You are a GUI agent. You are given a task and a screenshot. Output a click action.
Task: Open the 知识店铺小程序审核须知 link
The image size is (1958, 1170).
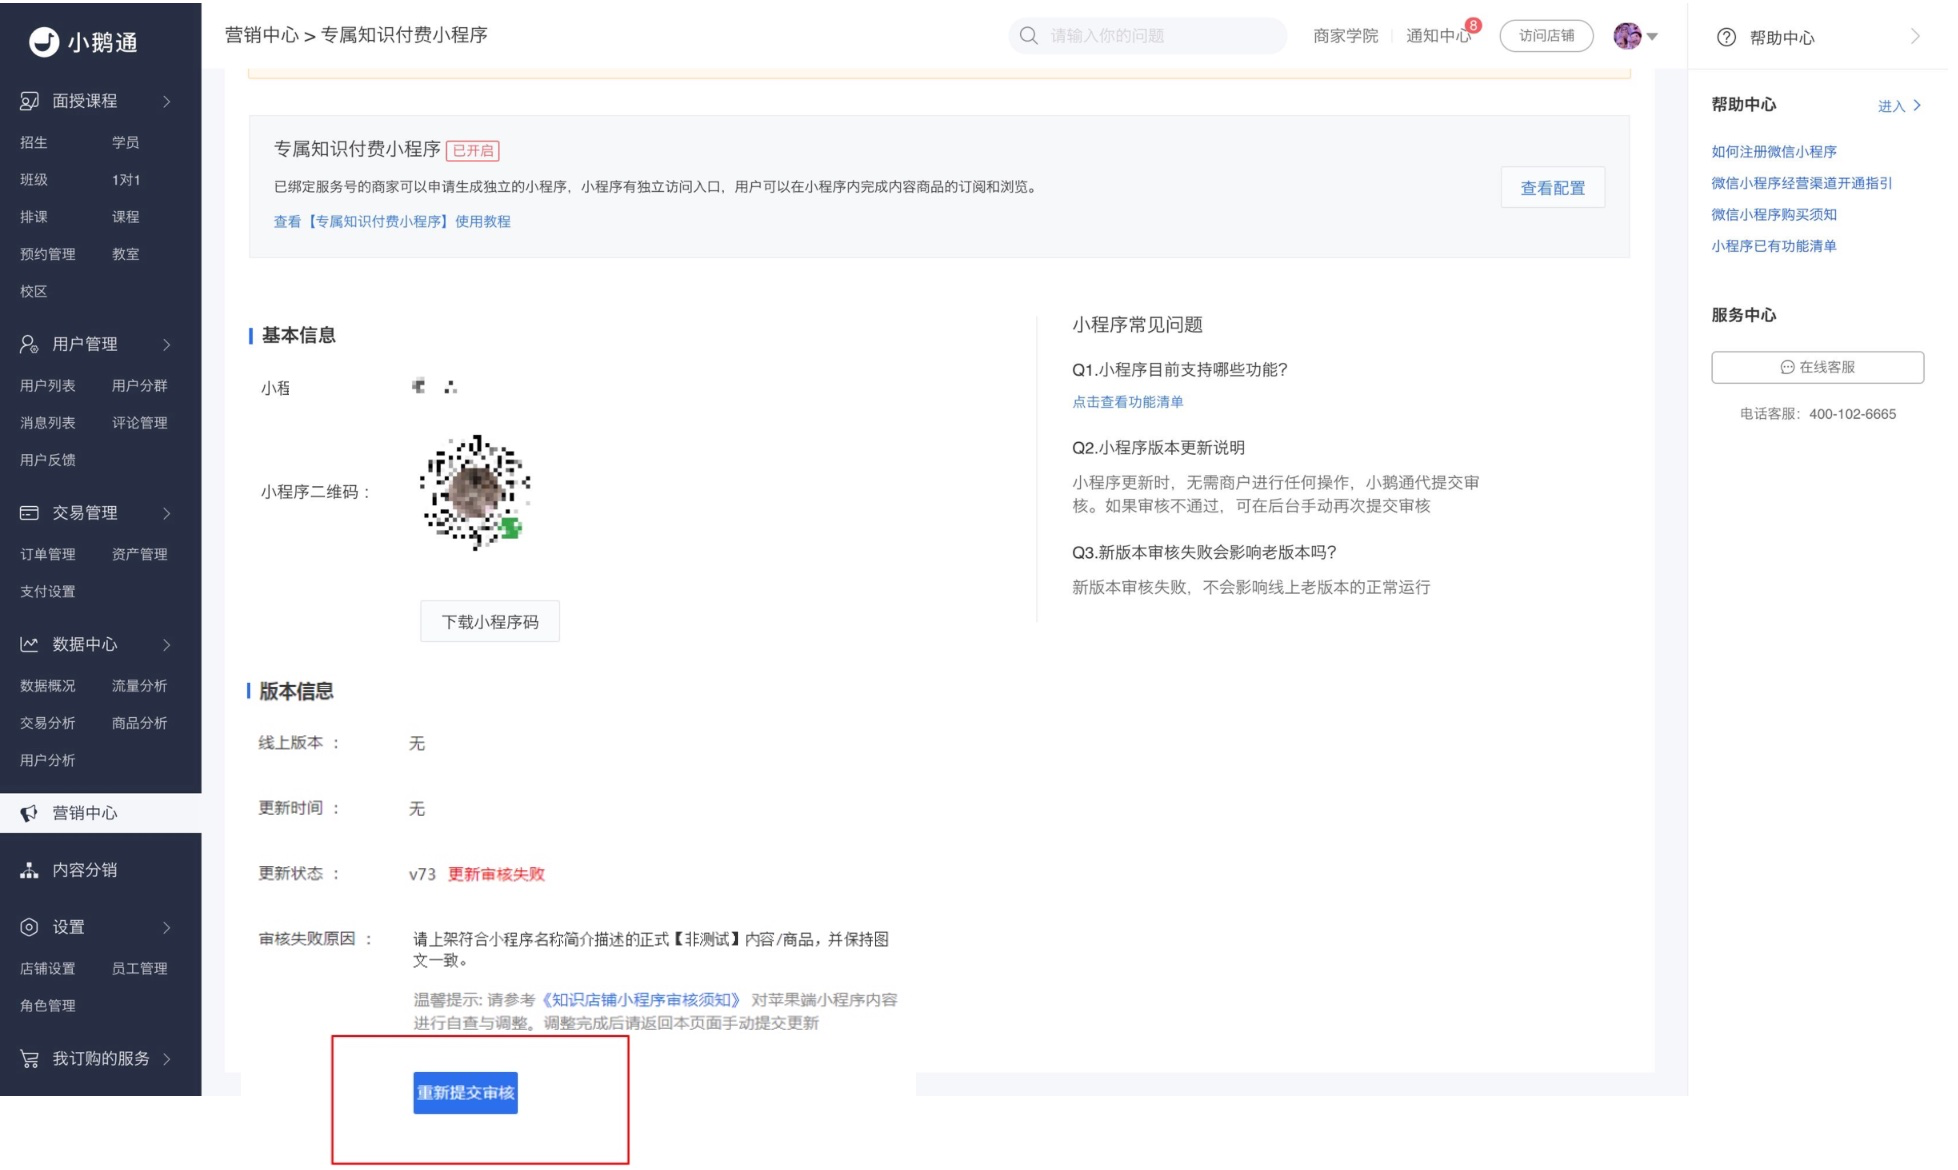coord(641,999)
